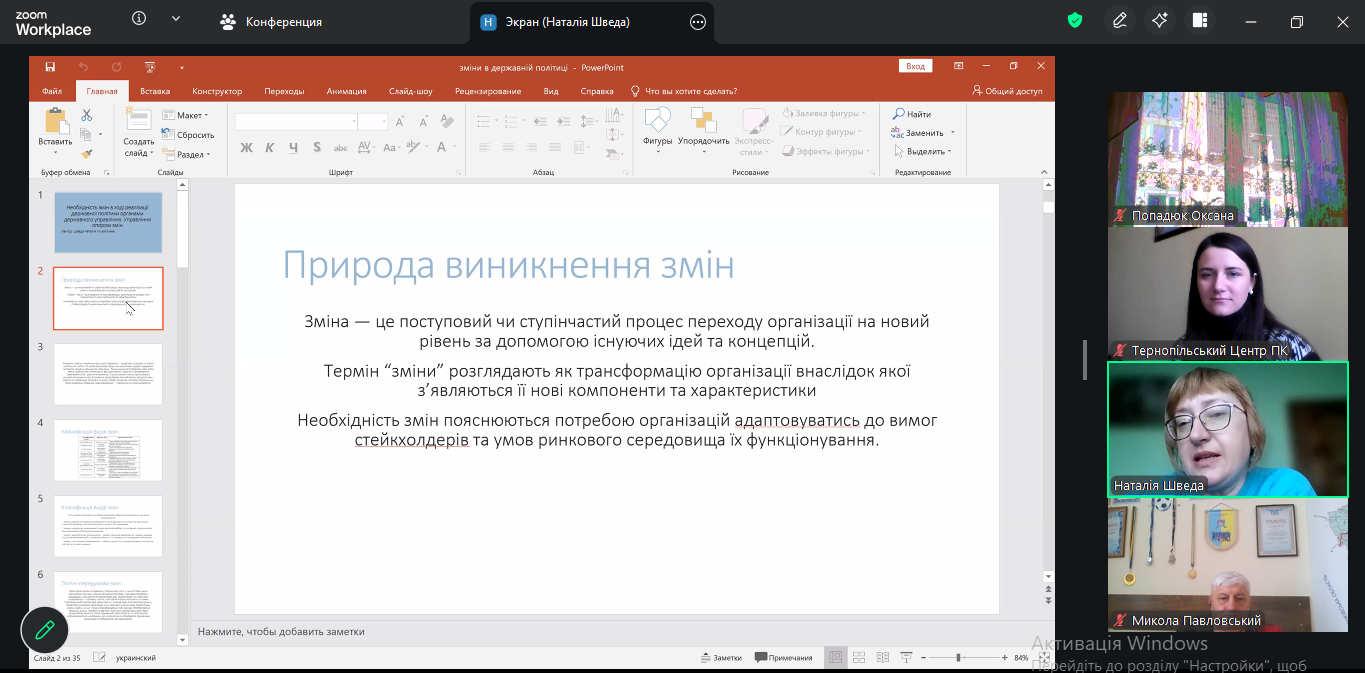Screen dimensions: 1365x673
Task: Switch to the Анимация tab
Action: click(346, 91)
